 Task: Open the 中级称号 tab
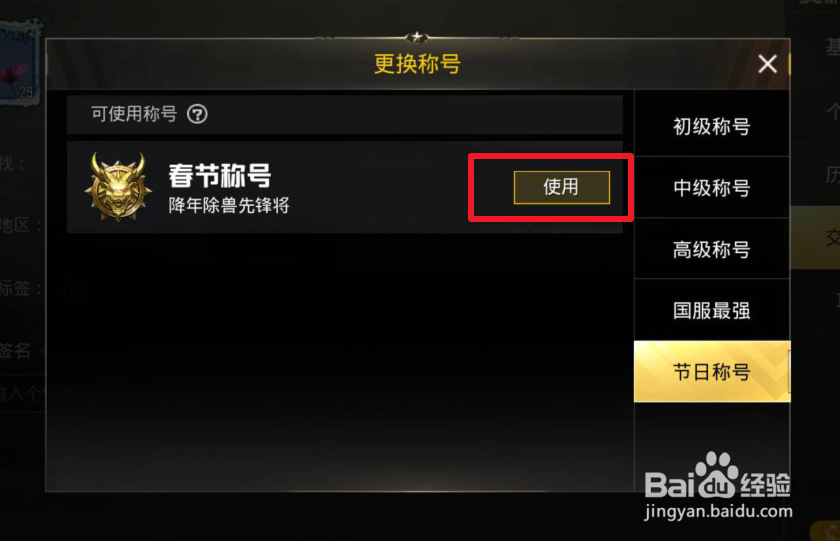(x=711, y=188)
